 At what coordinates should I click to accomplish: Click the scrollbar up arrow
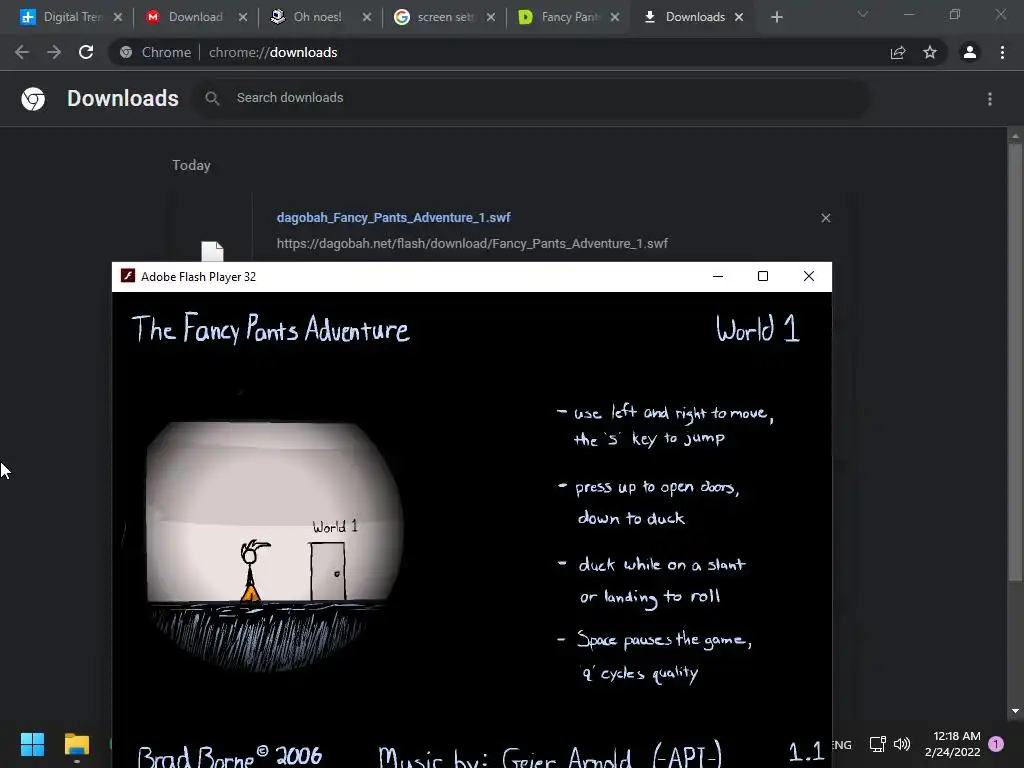point(1015,136)
